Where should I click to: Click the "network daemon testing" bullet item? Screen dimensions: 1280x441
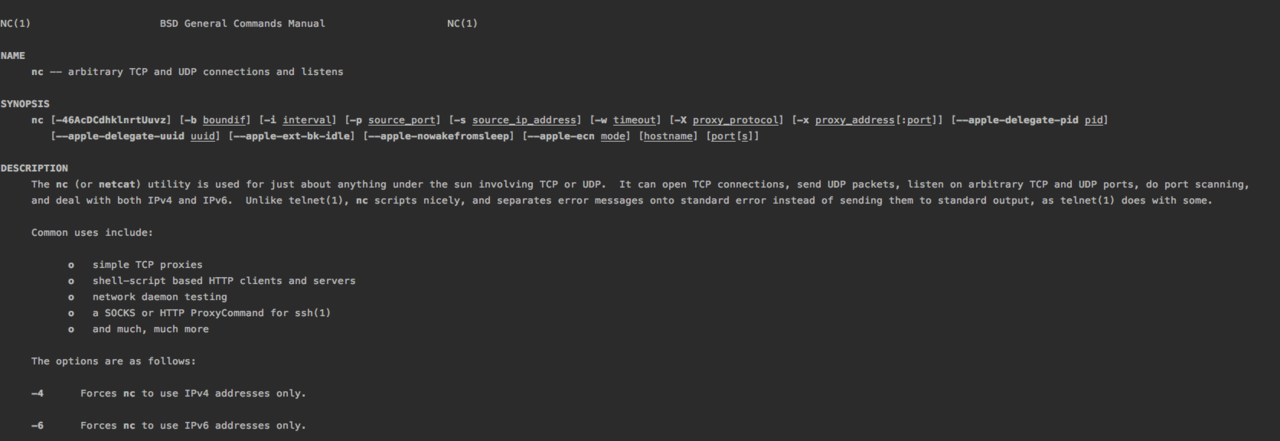[159, 297]
